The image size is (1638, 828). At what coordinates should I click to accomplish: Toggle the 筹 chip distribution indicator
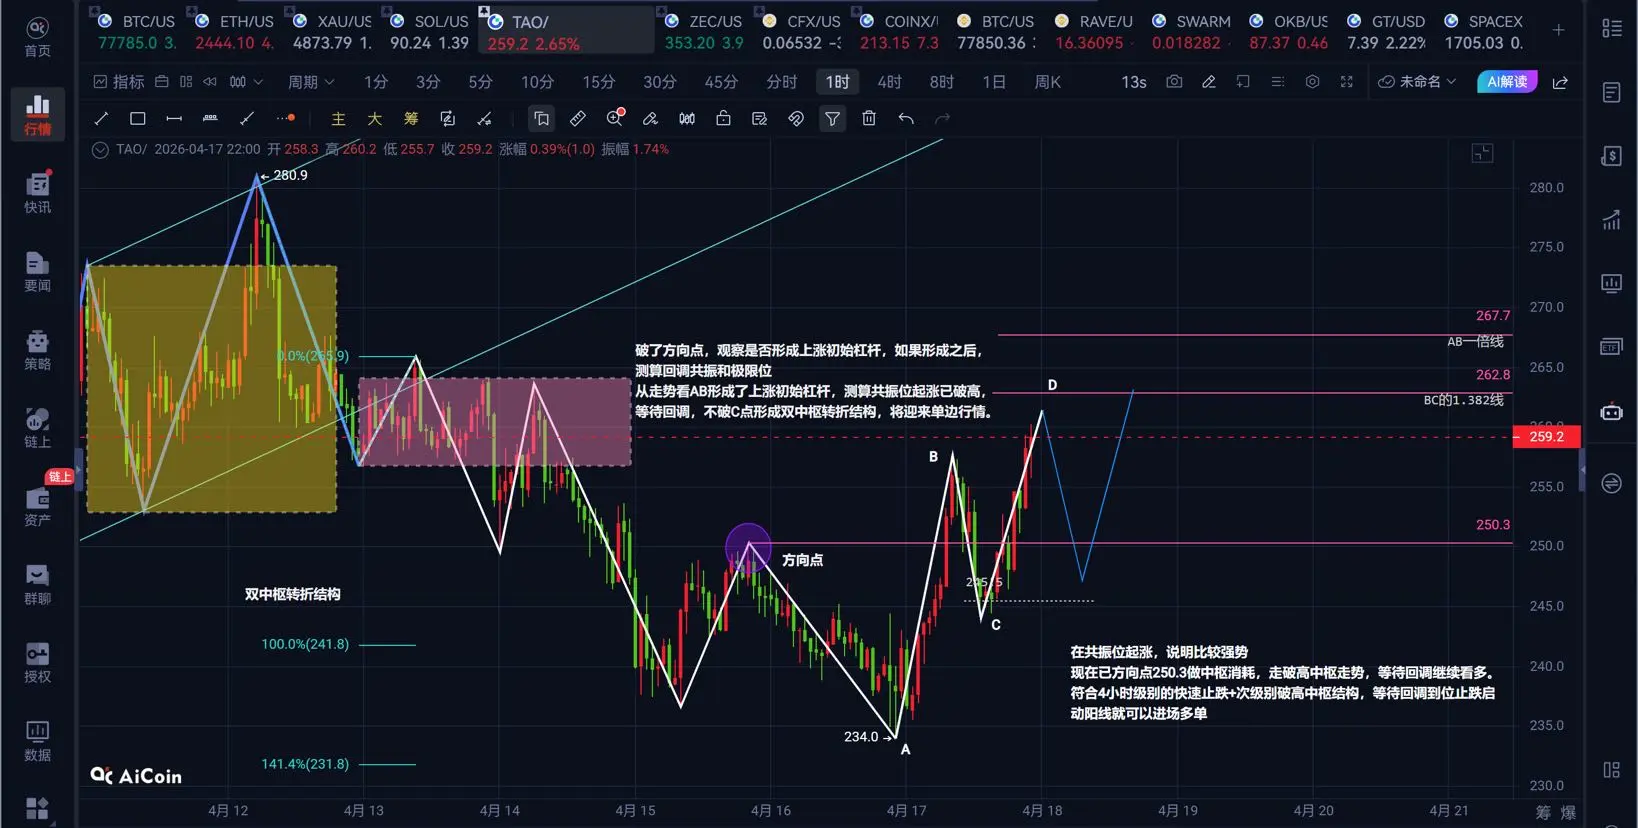pos(411,119)
